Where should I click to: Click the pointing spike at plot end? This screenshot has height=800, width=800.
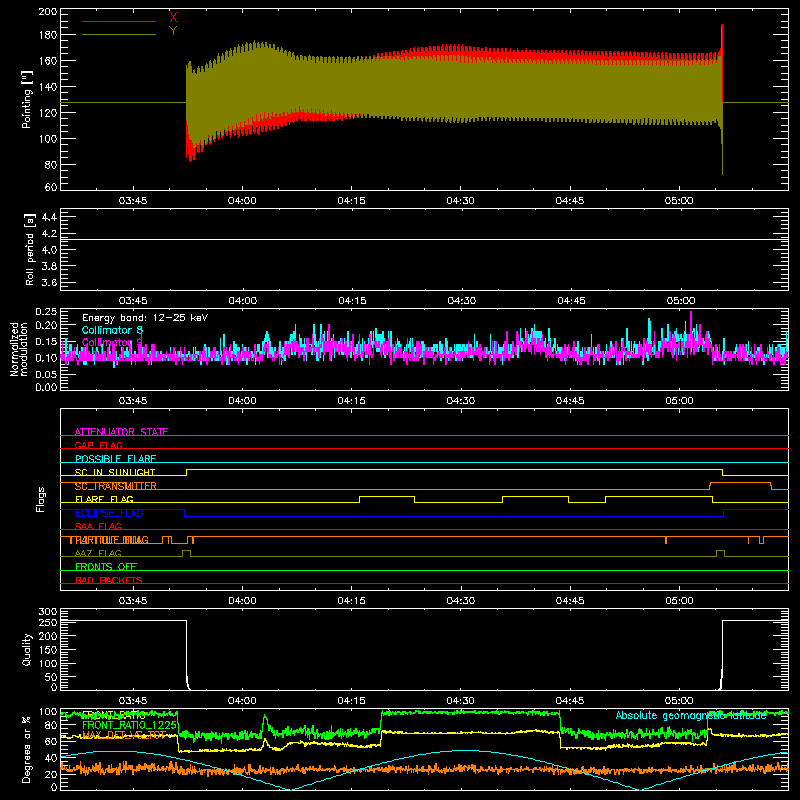[x=722, y=99]
